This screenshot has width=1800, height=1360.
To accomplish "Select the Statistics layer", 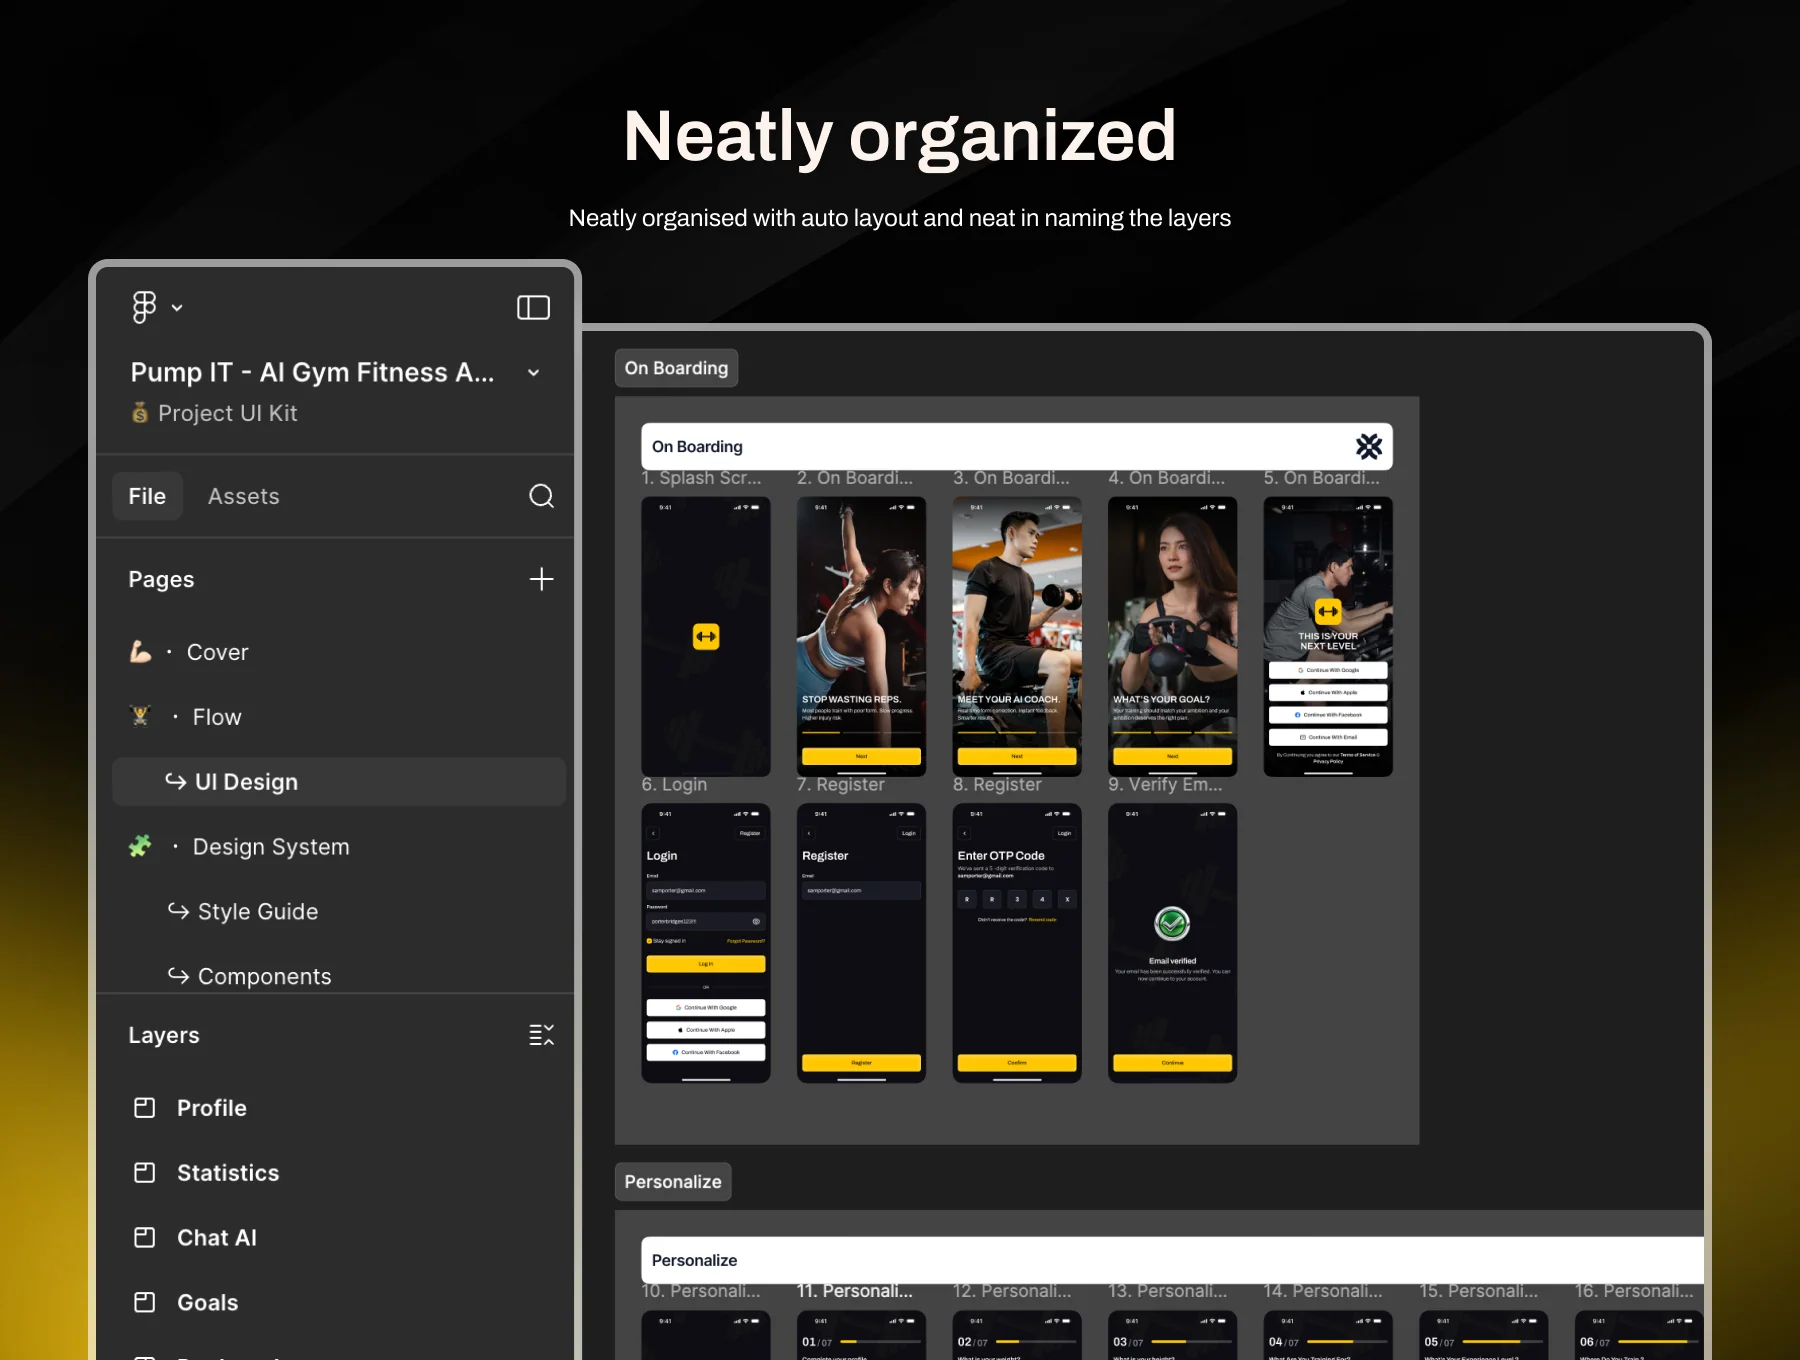I will point(228,1173).
